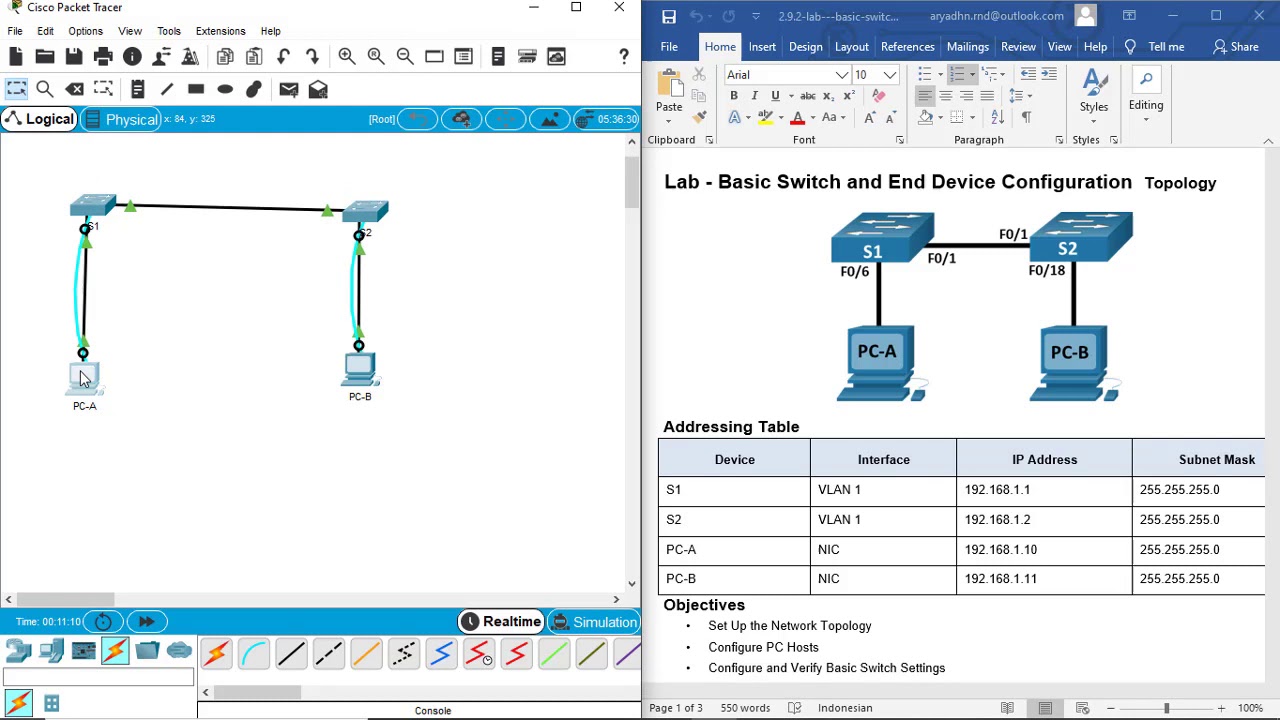Screen dimensions: 1280x720
Task: Switch to Physical workspace view
Action: [120, 120]
